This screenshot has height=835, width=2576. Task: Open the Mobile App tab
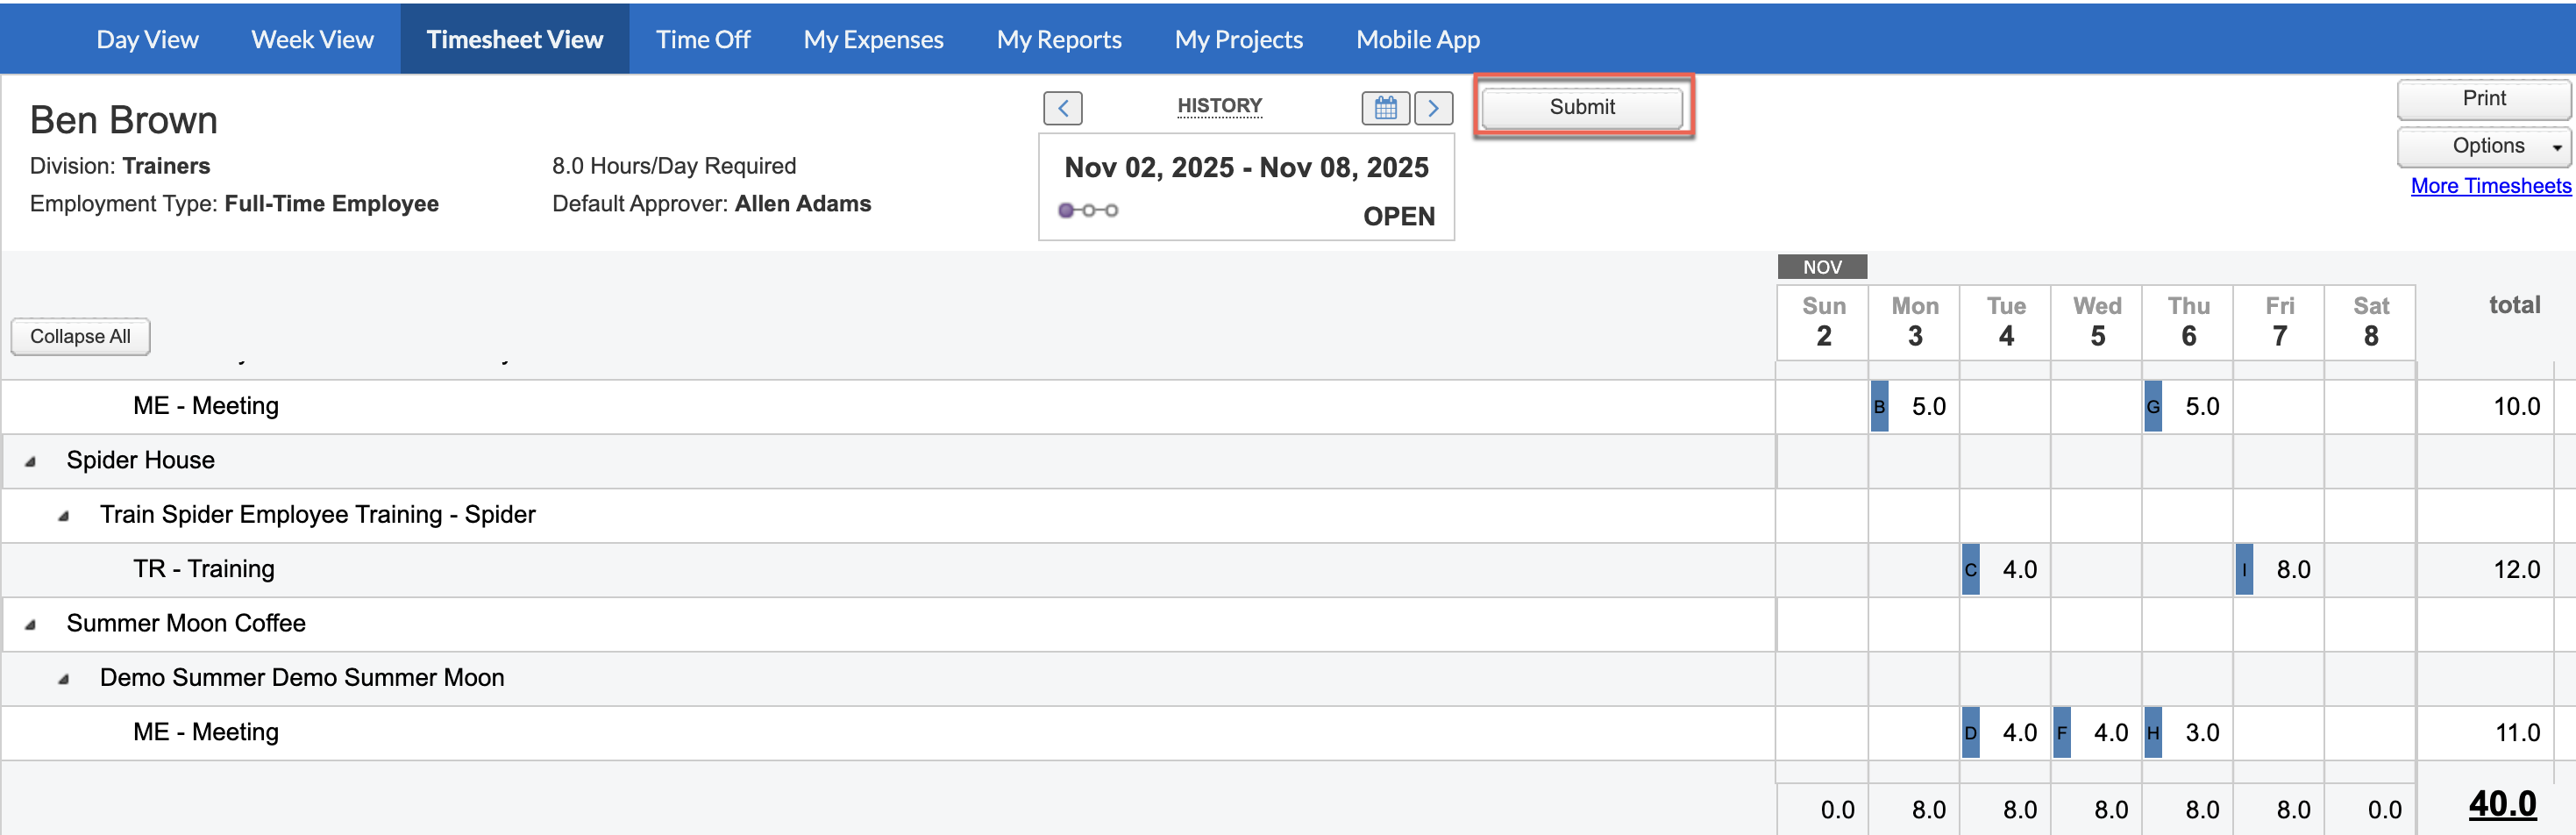[1417, 39]
